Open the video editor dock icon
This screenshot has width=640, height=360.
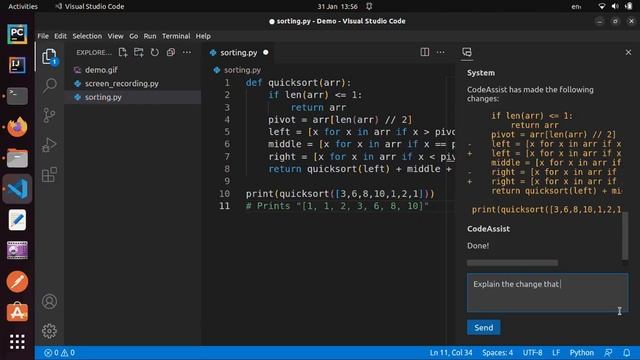click(17, 251)
